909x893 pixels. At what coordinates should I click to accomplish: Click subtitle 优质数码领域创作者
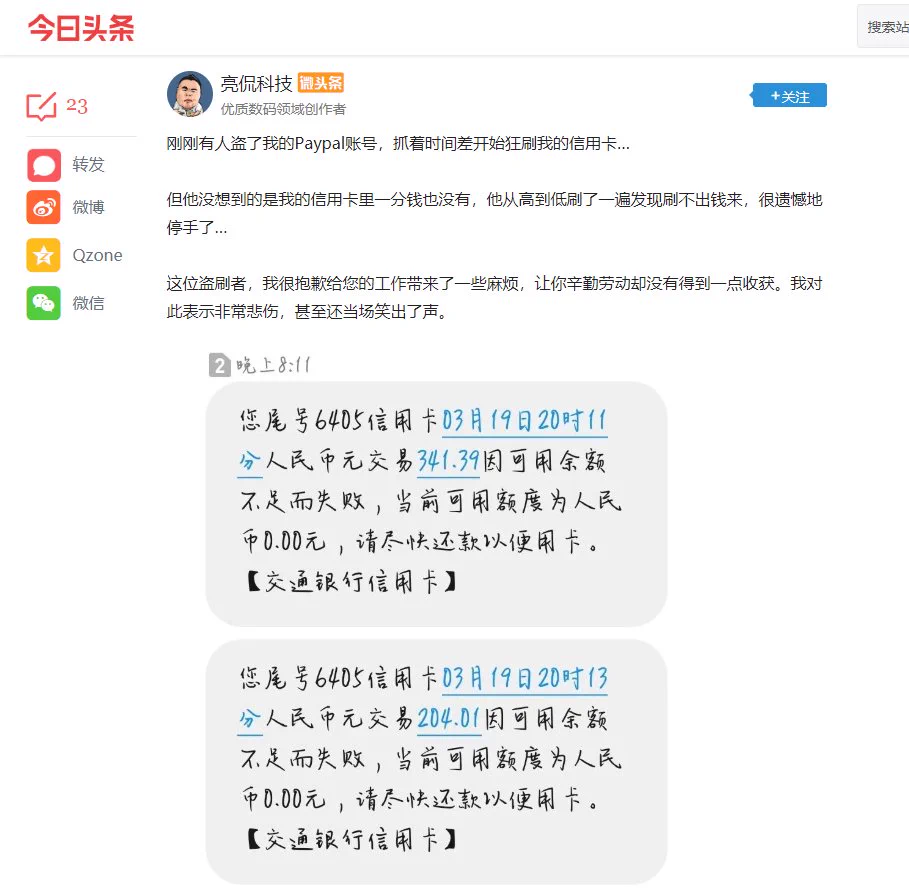tap(283, 109)
